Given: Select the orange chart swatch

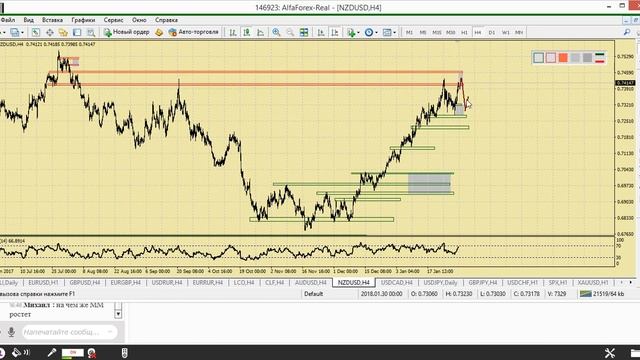Looking at the screenshot, I should (x=563, y=58).
